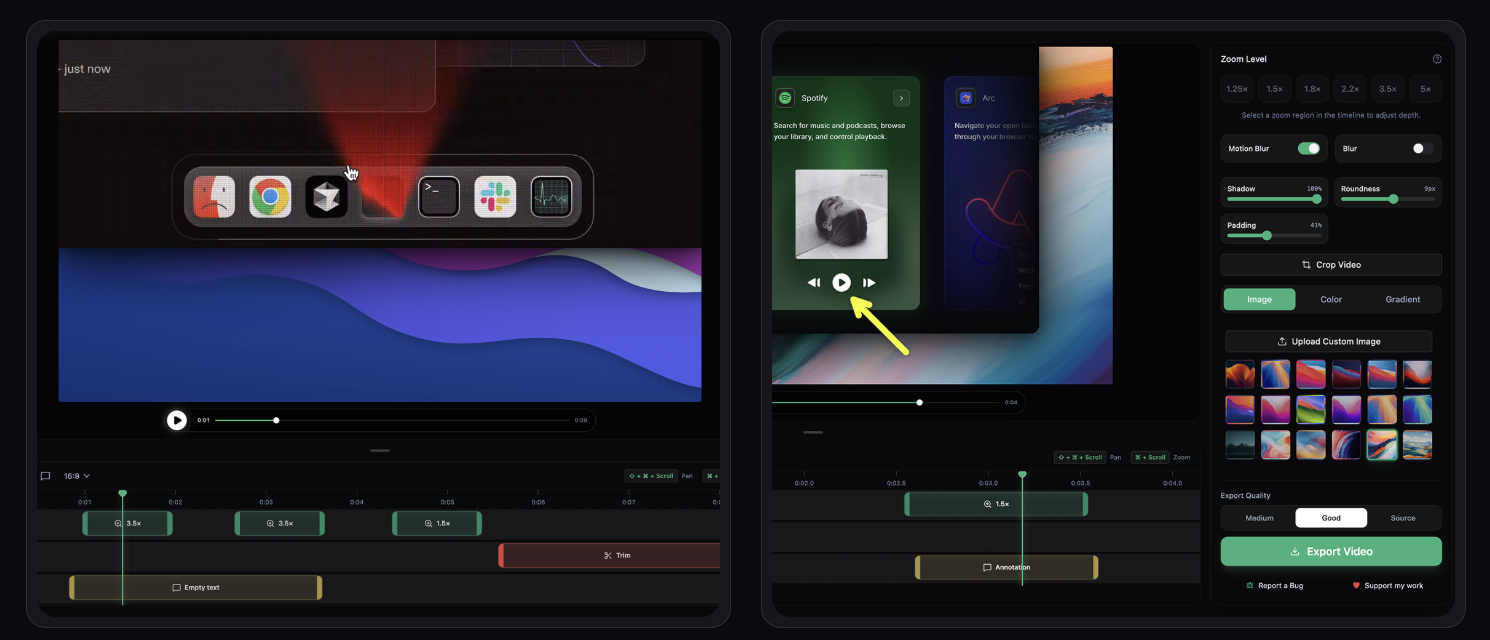Click the Chrome icon in the dock
1490x640 pixels.
[270, 197]
